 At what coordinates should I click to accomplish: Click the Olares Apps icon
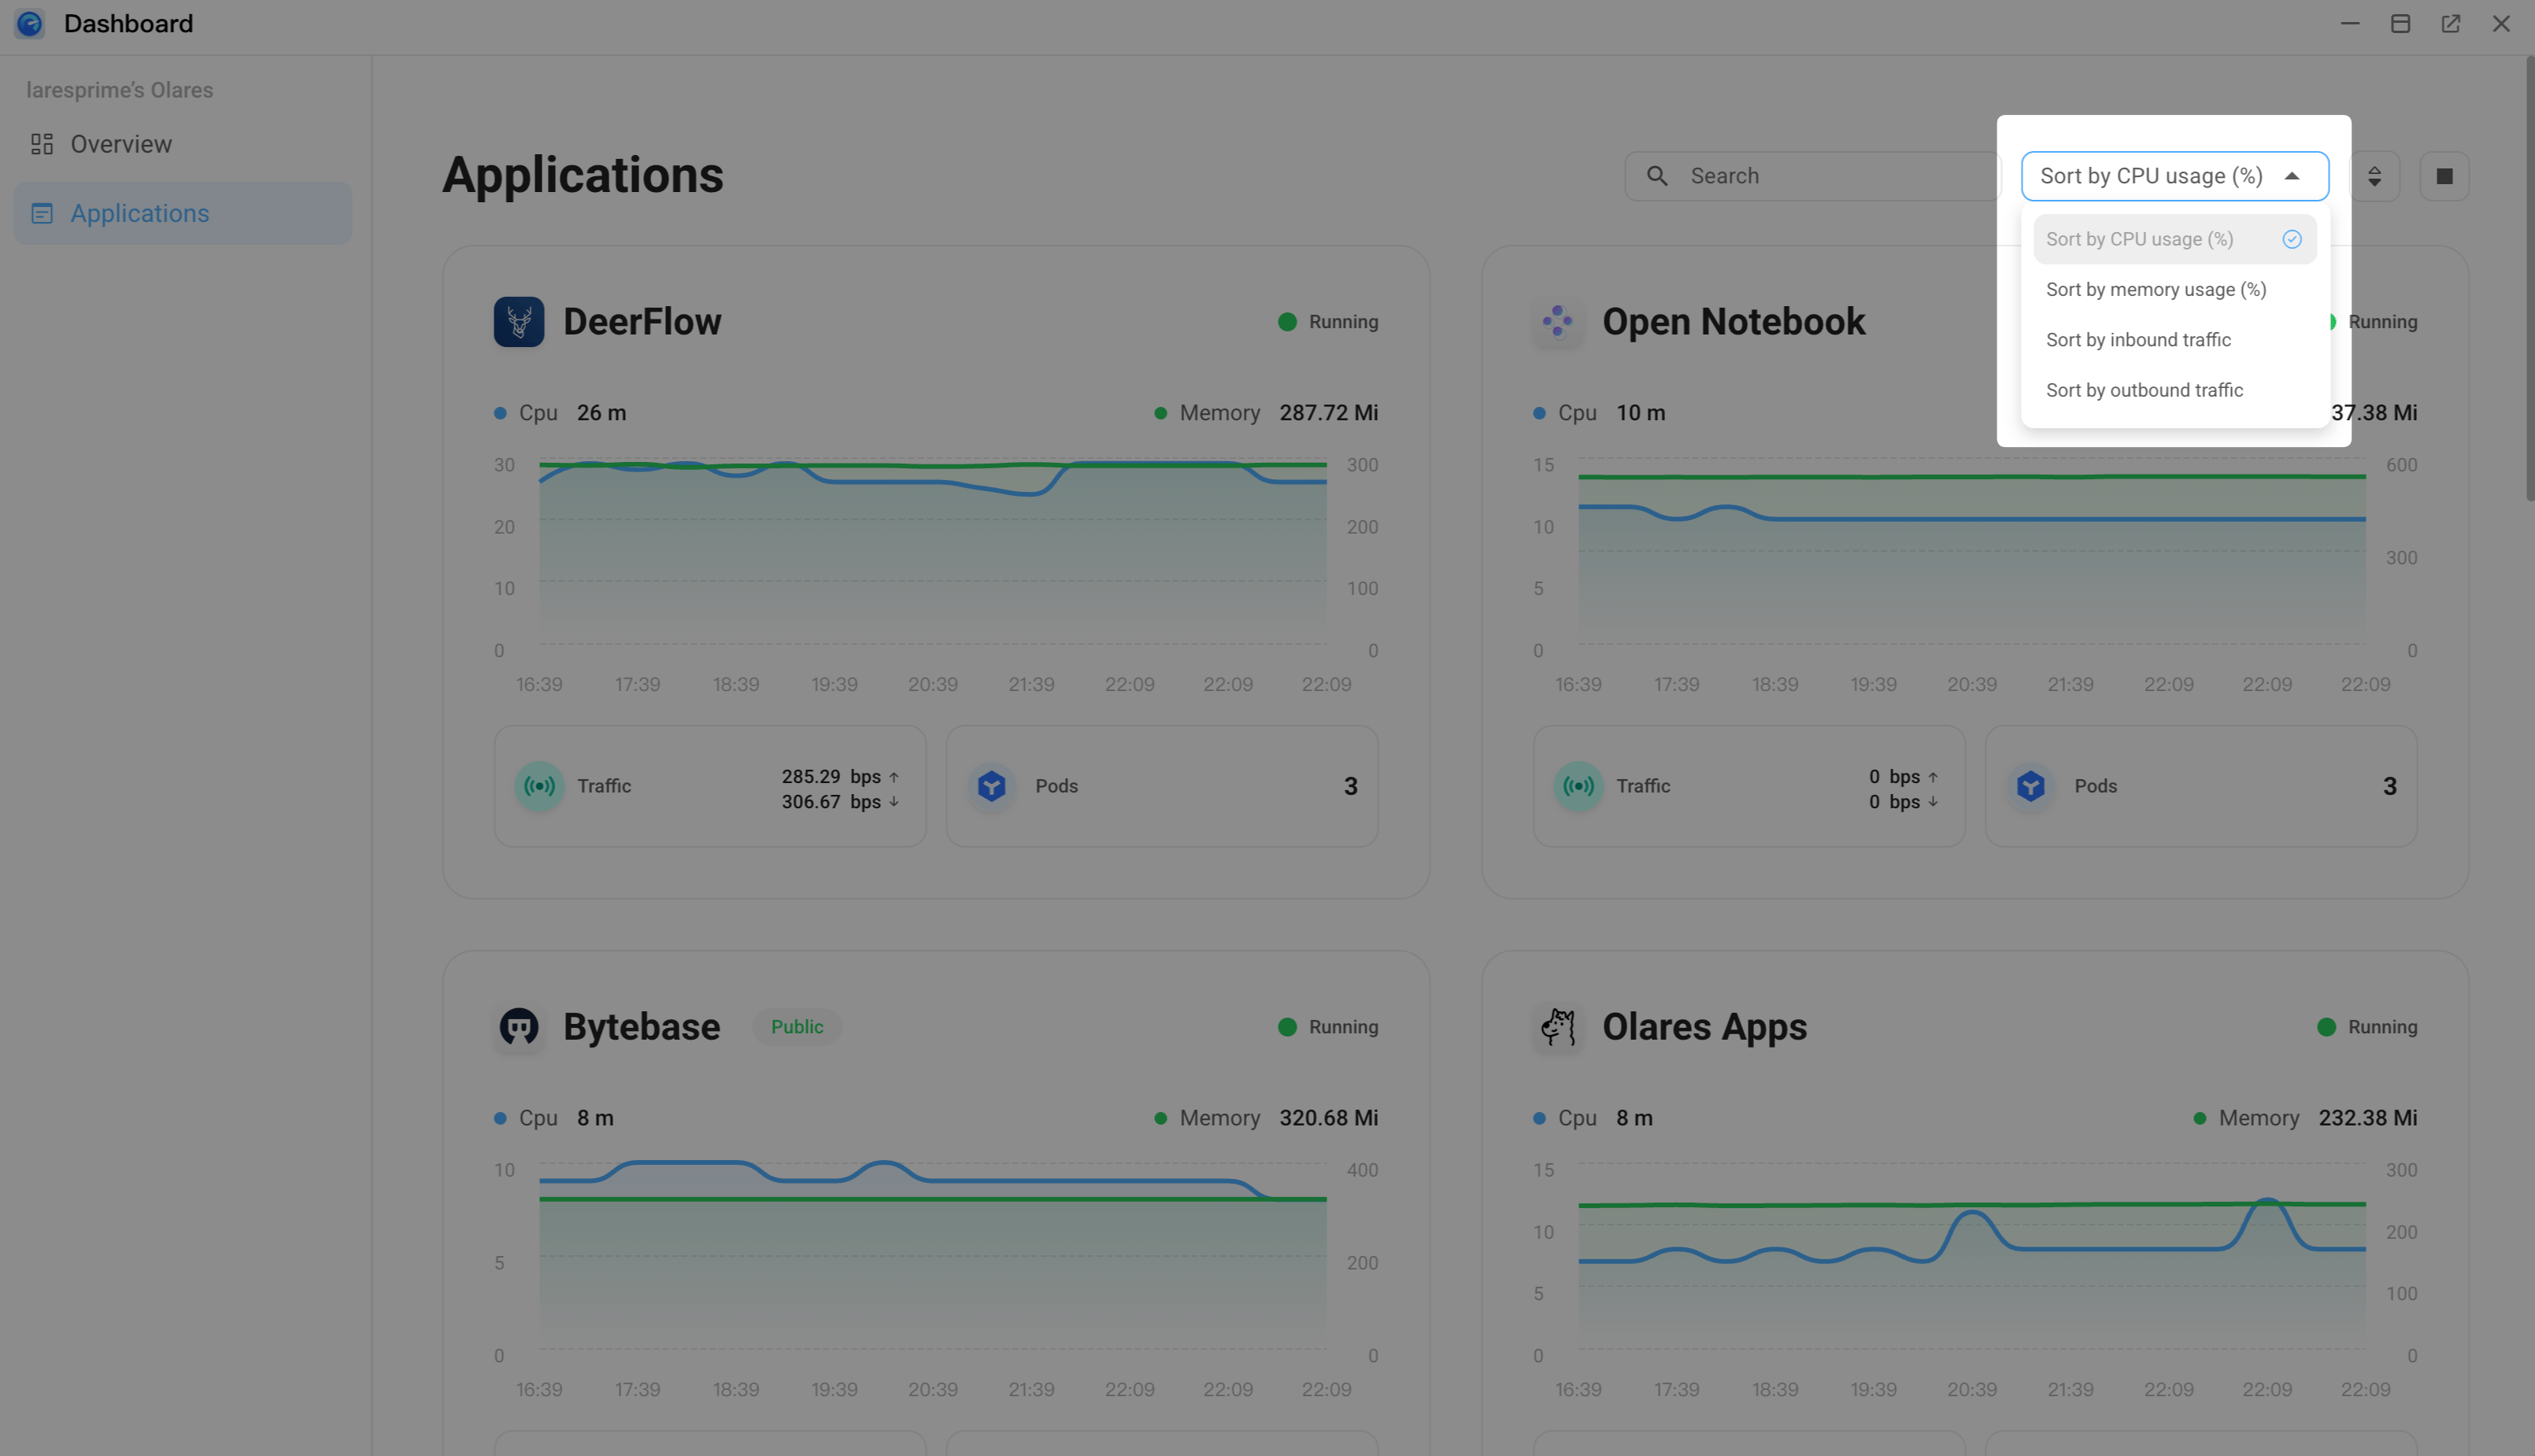(x=1557, y=1026)
